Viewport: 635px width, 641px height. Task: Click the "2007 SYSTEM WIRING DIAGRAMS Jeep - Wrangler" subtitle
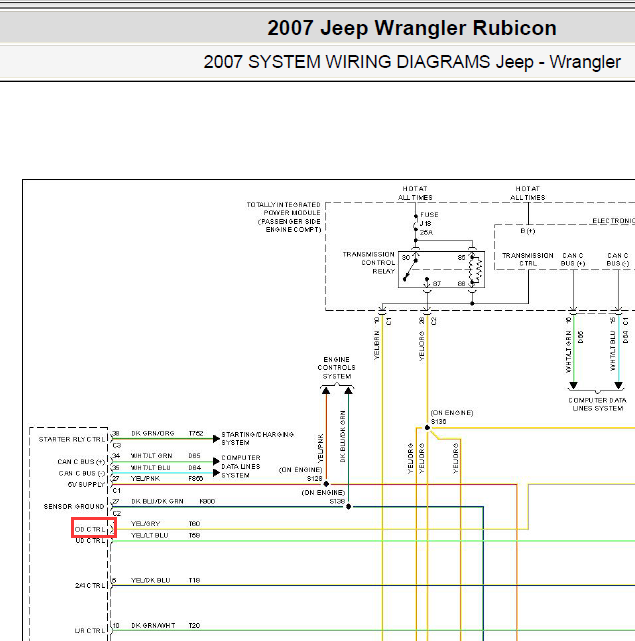[x=412, y=62]
